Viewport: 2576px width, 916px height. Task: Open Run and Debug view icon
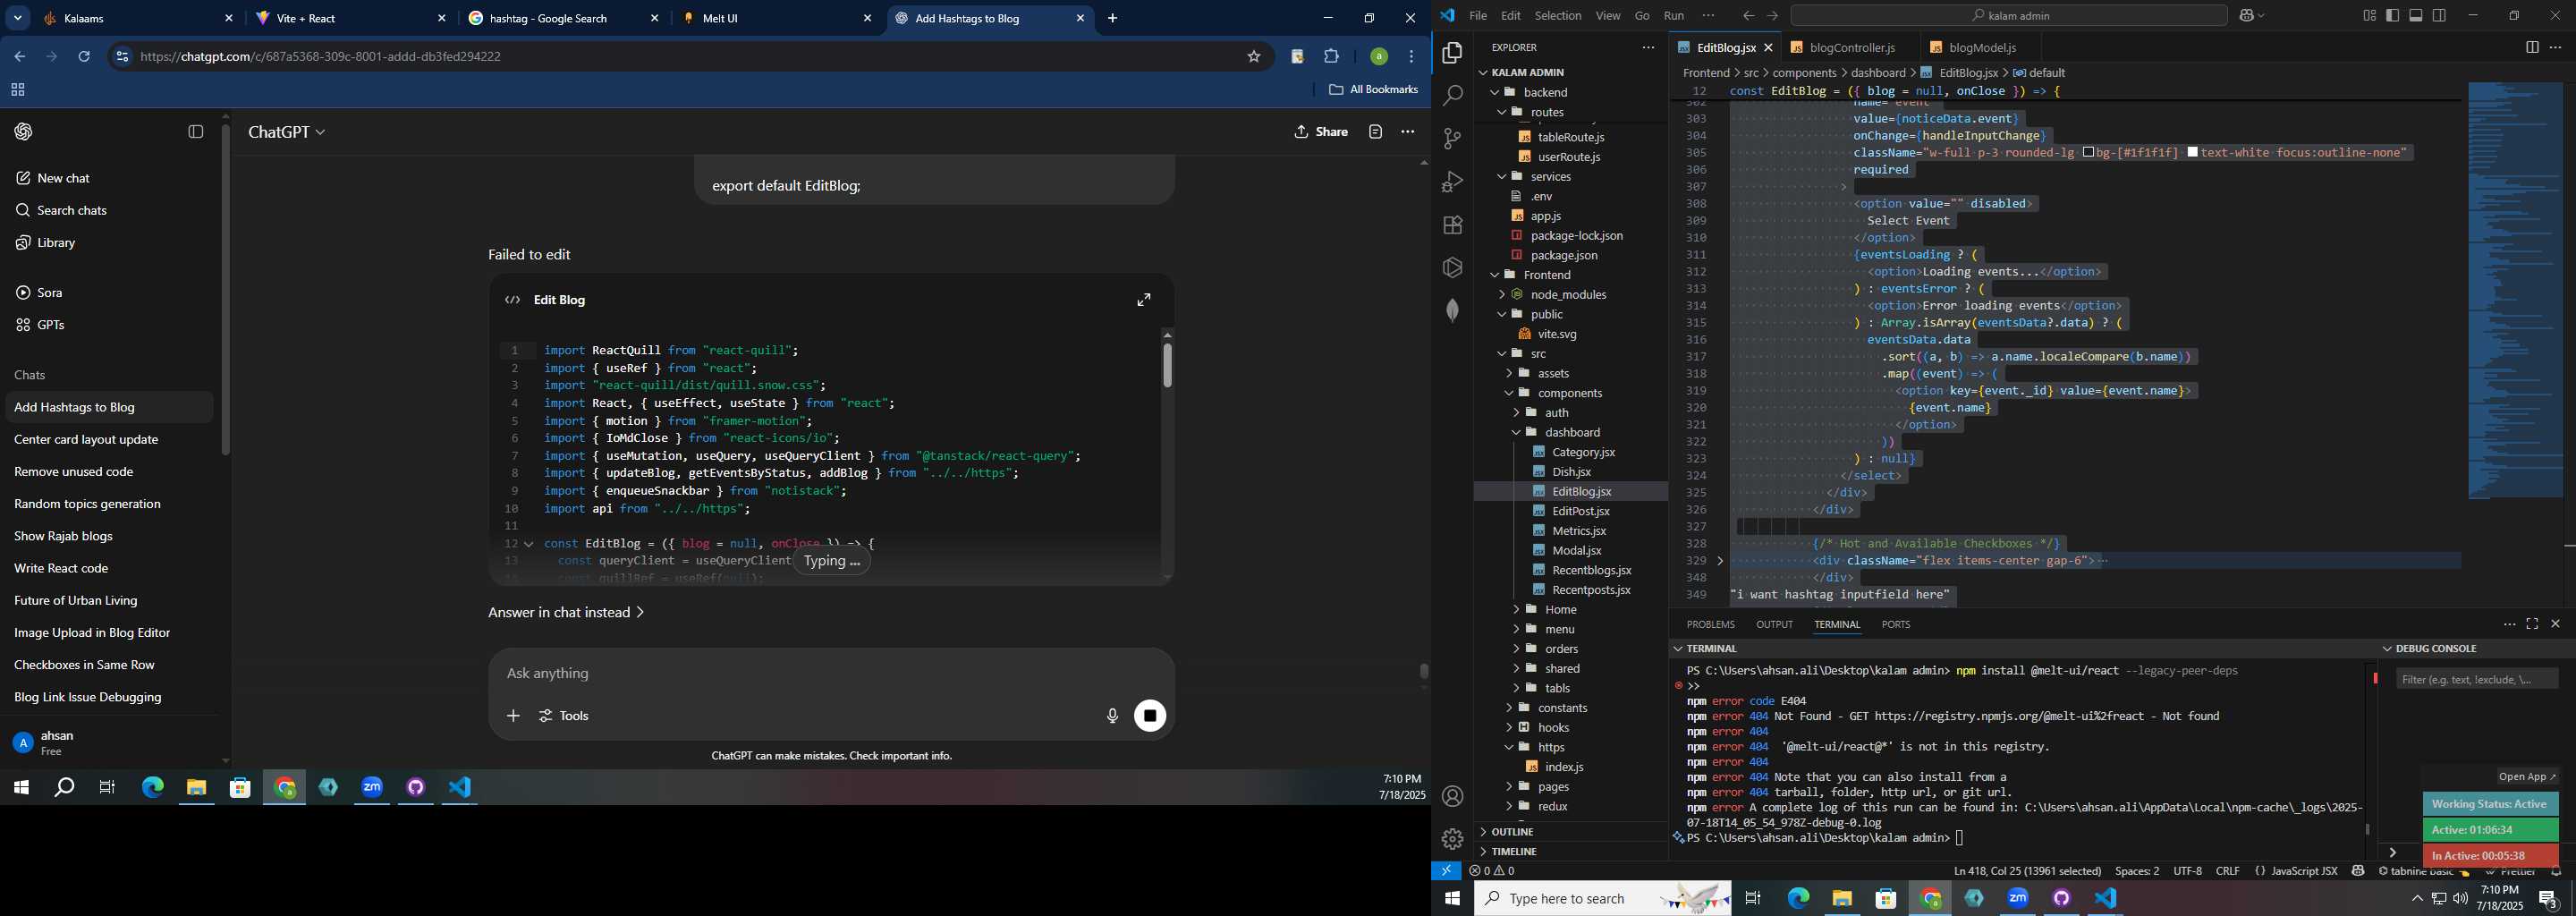tap(1452, 182)
